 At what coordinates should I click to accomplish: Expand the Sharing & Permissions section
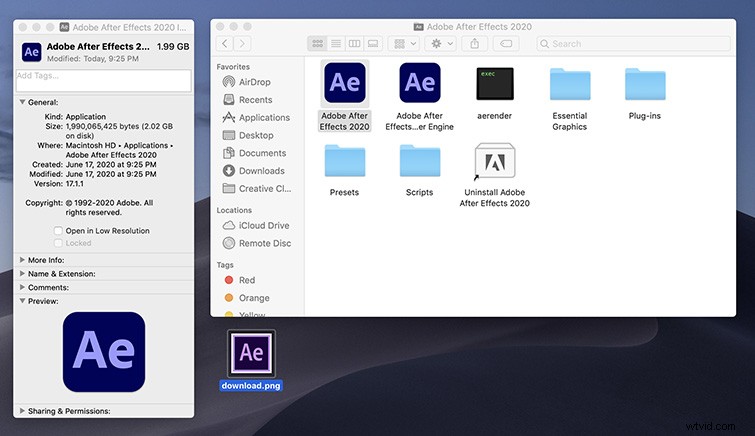[22, 411]
